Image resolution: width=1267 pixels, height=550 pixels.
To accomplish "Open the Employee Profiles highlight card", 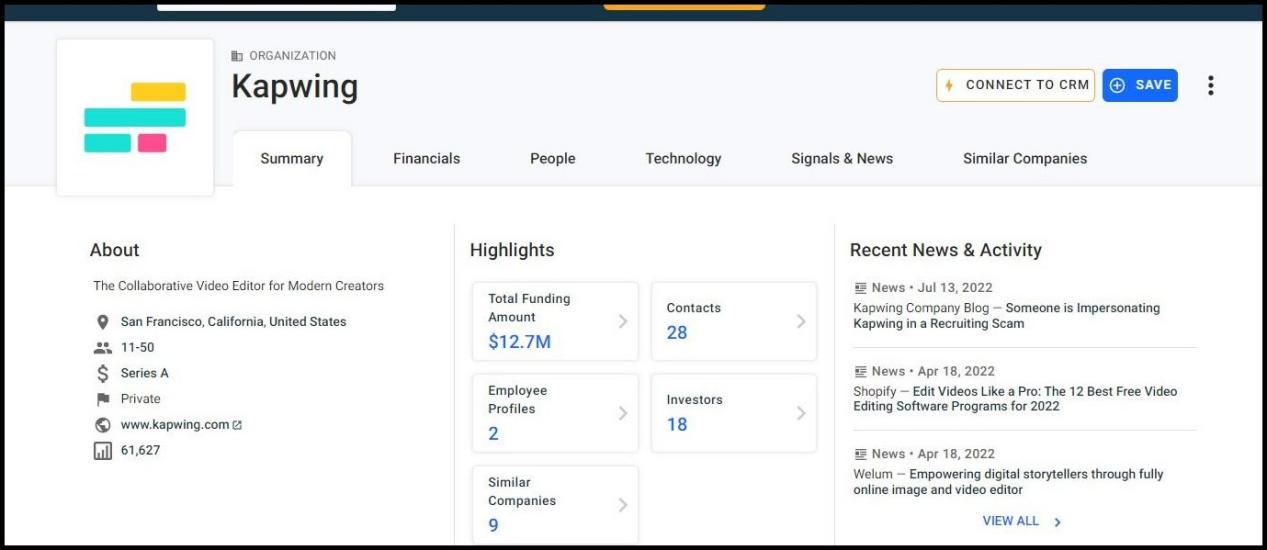I will click(x=554, y=413).
